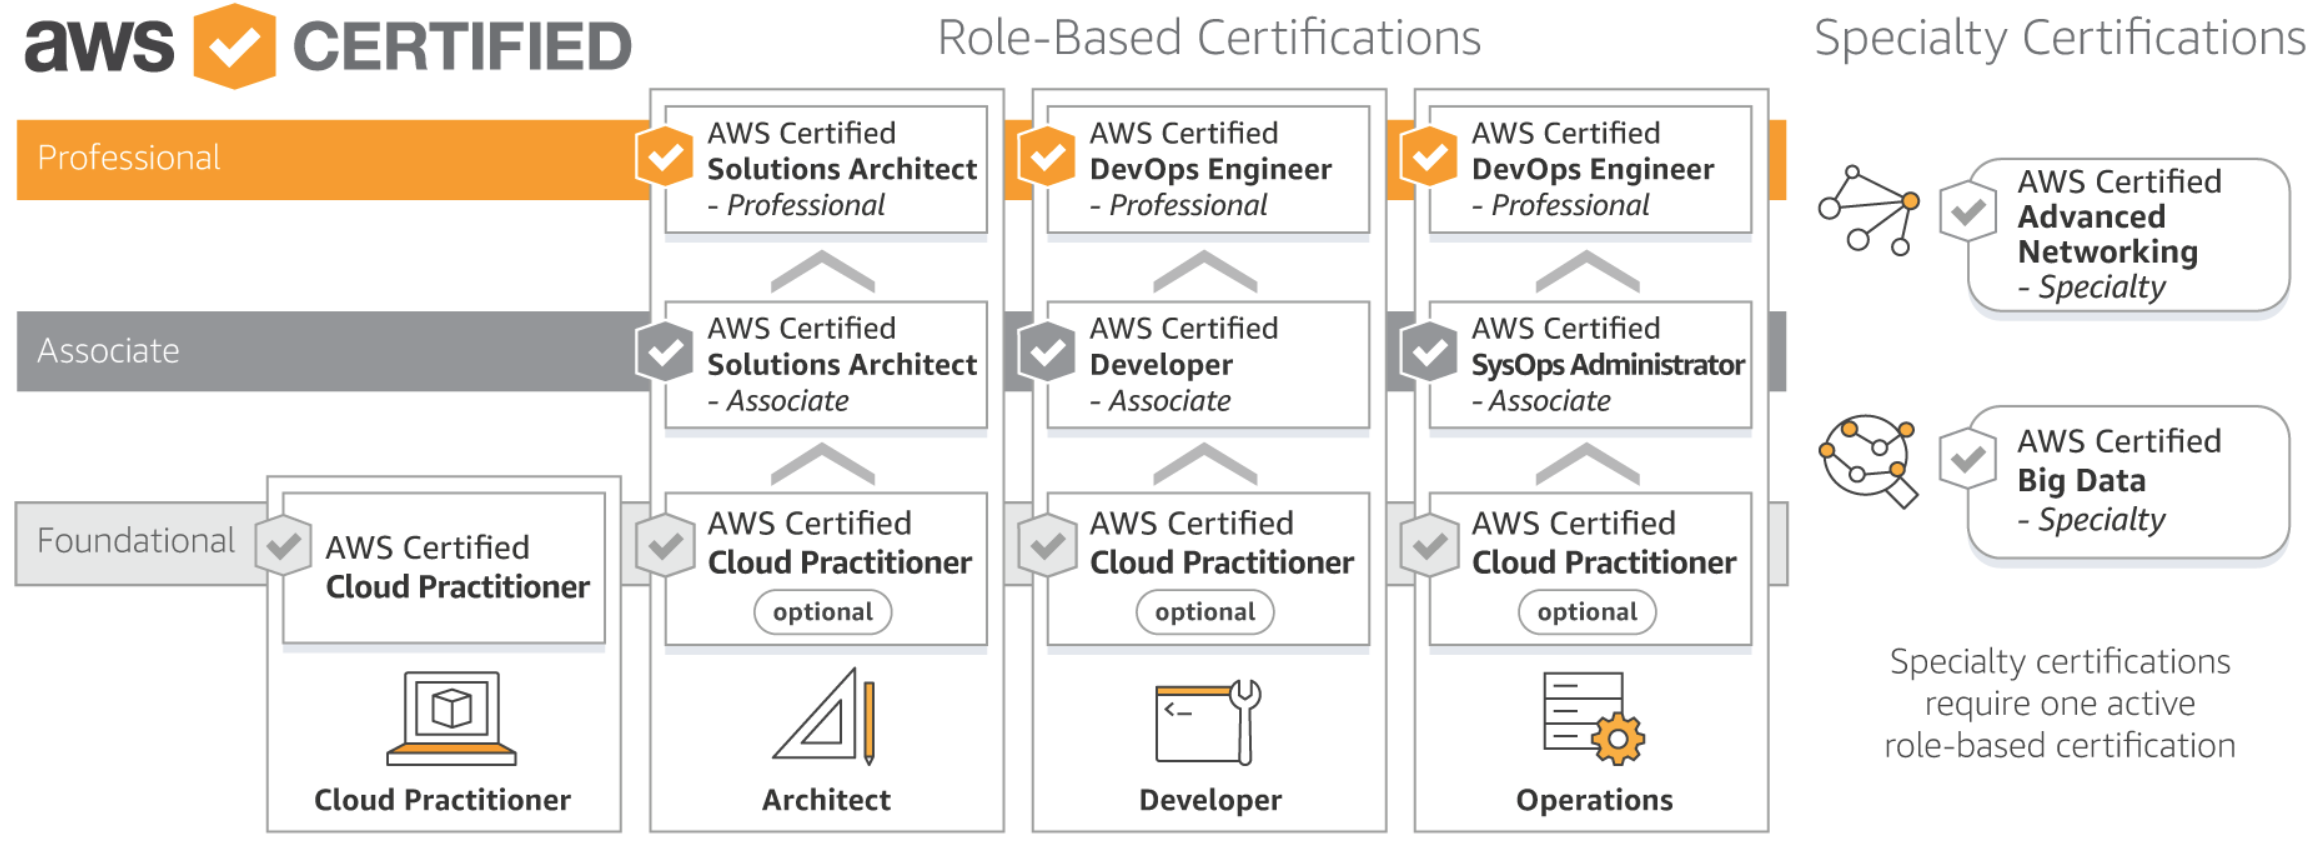Click Cloud Practitioner text in Developer column
Screen dimensions: 2324x854
1221,563
